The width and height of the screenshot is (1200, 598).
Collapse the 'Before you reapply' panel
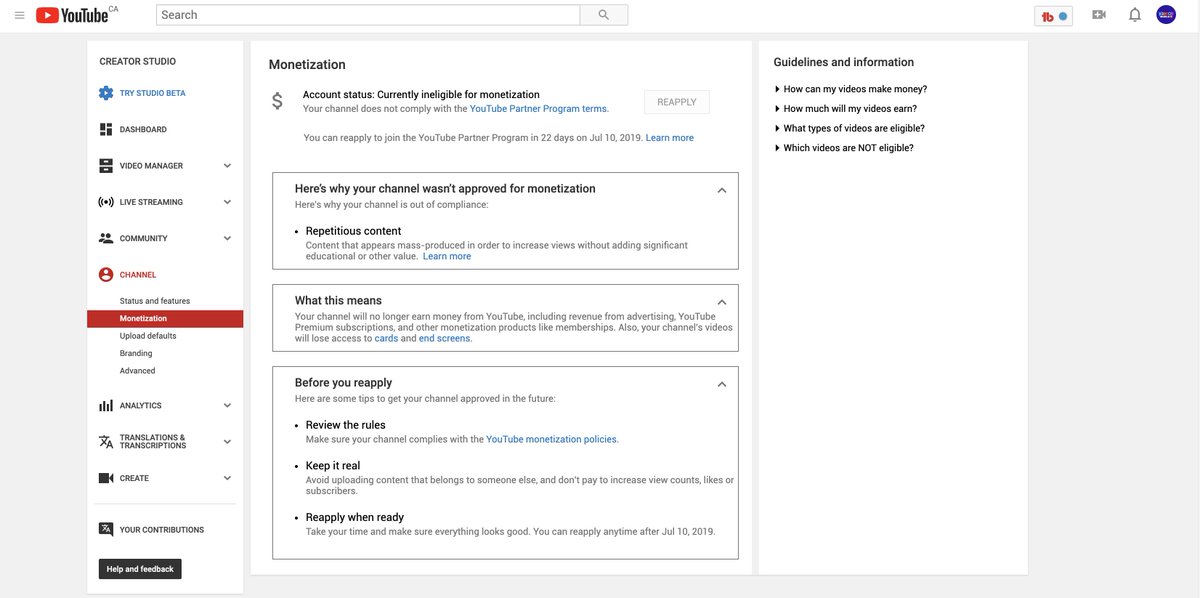point(722,384)
